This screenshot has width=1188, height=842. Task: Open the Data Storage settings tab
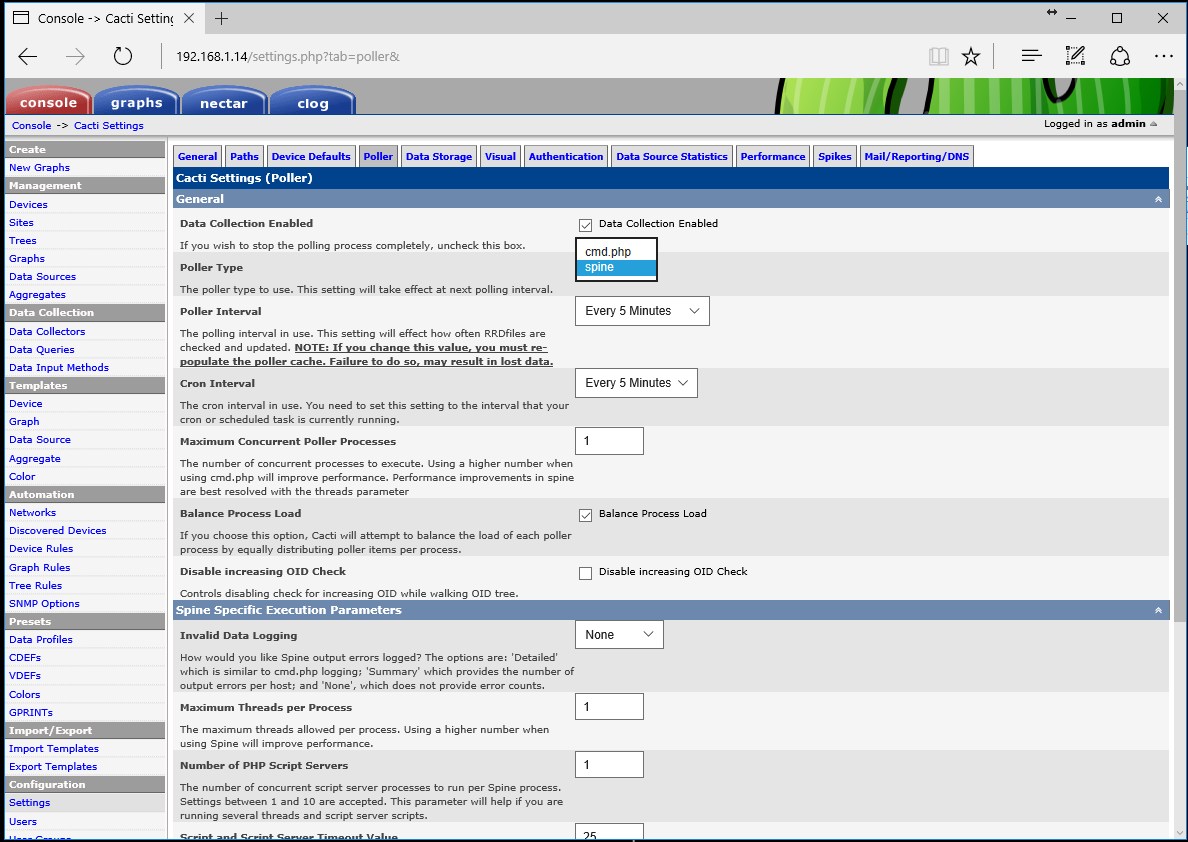(439, 156)
